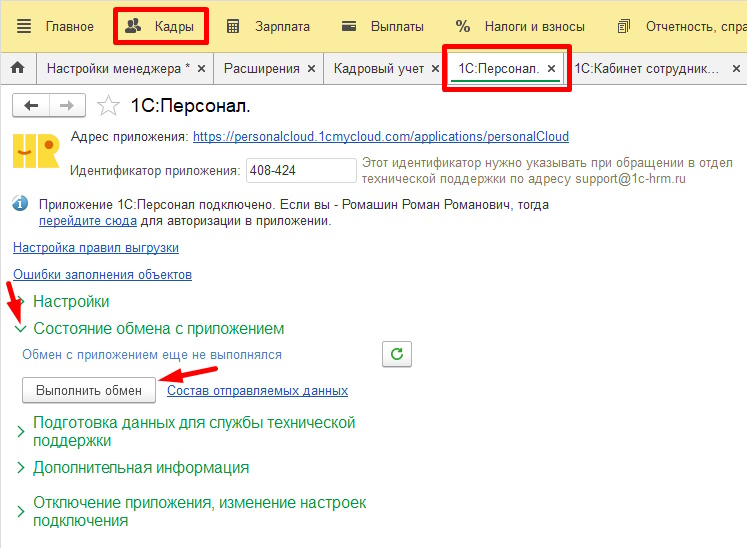The height and width of the screenshot is (548, 747).
Task: Add page to favorites with star
Action: tap(108, 105)
